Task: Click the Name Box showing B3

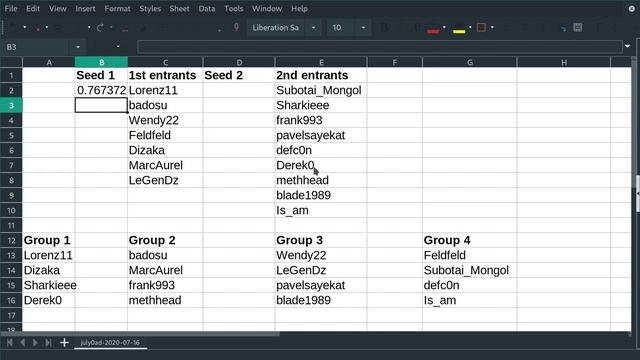Action: [37, 47]
